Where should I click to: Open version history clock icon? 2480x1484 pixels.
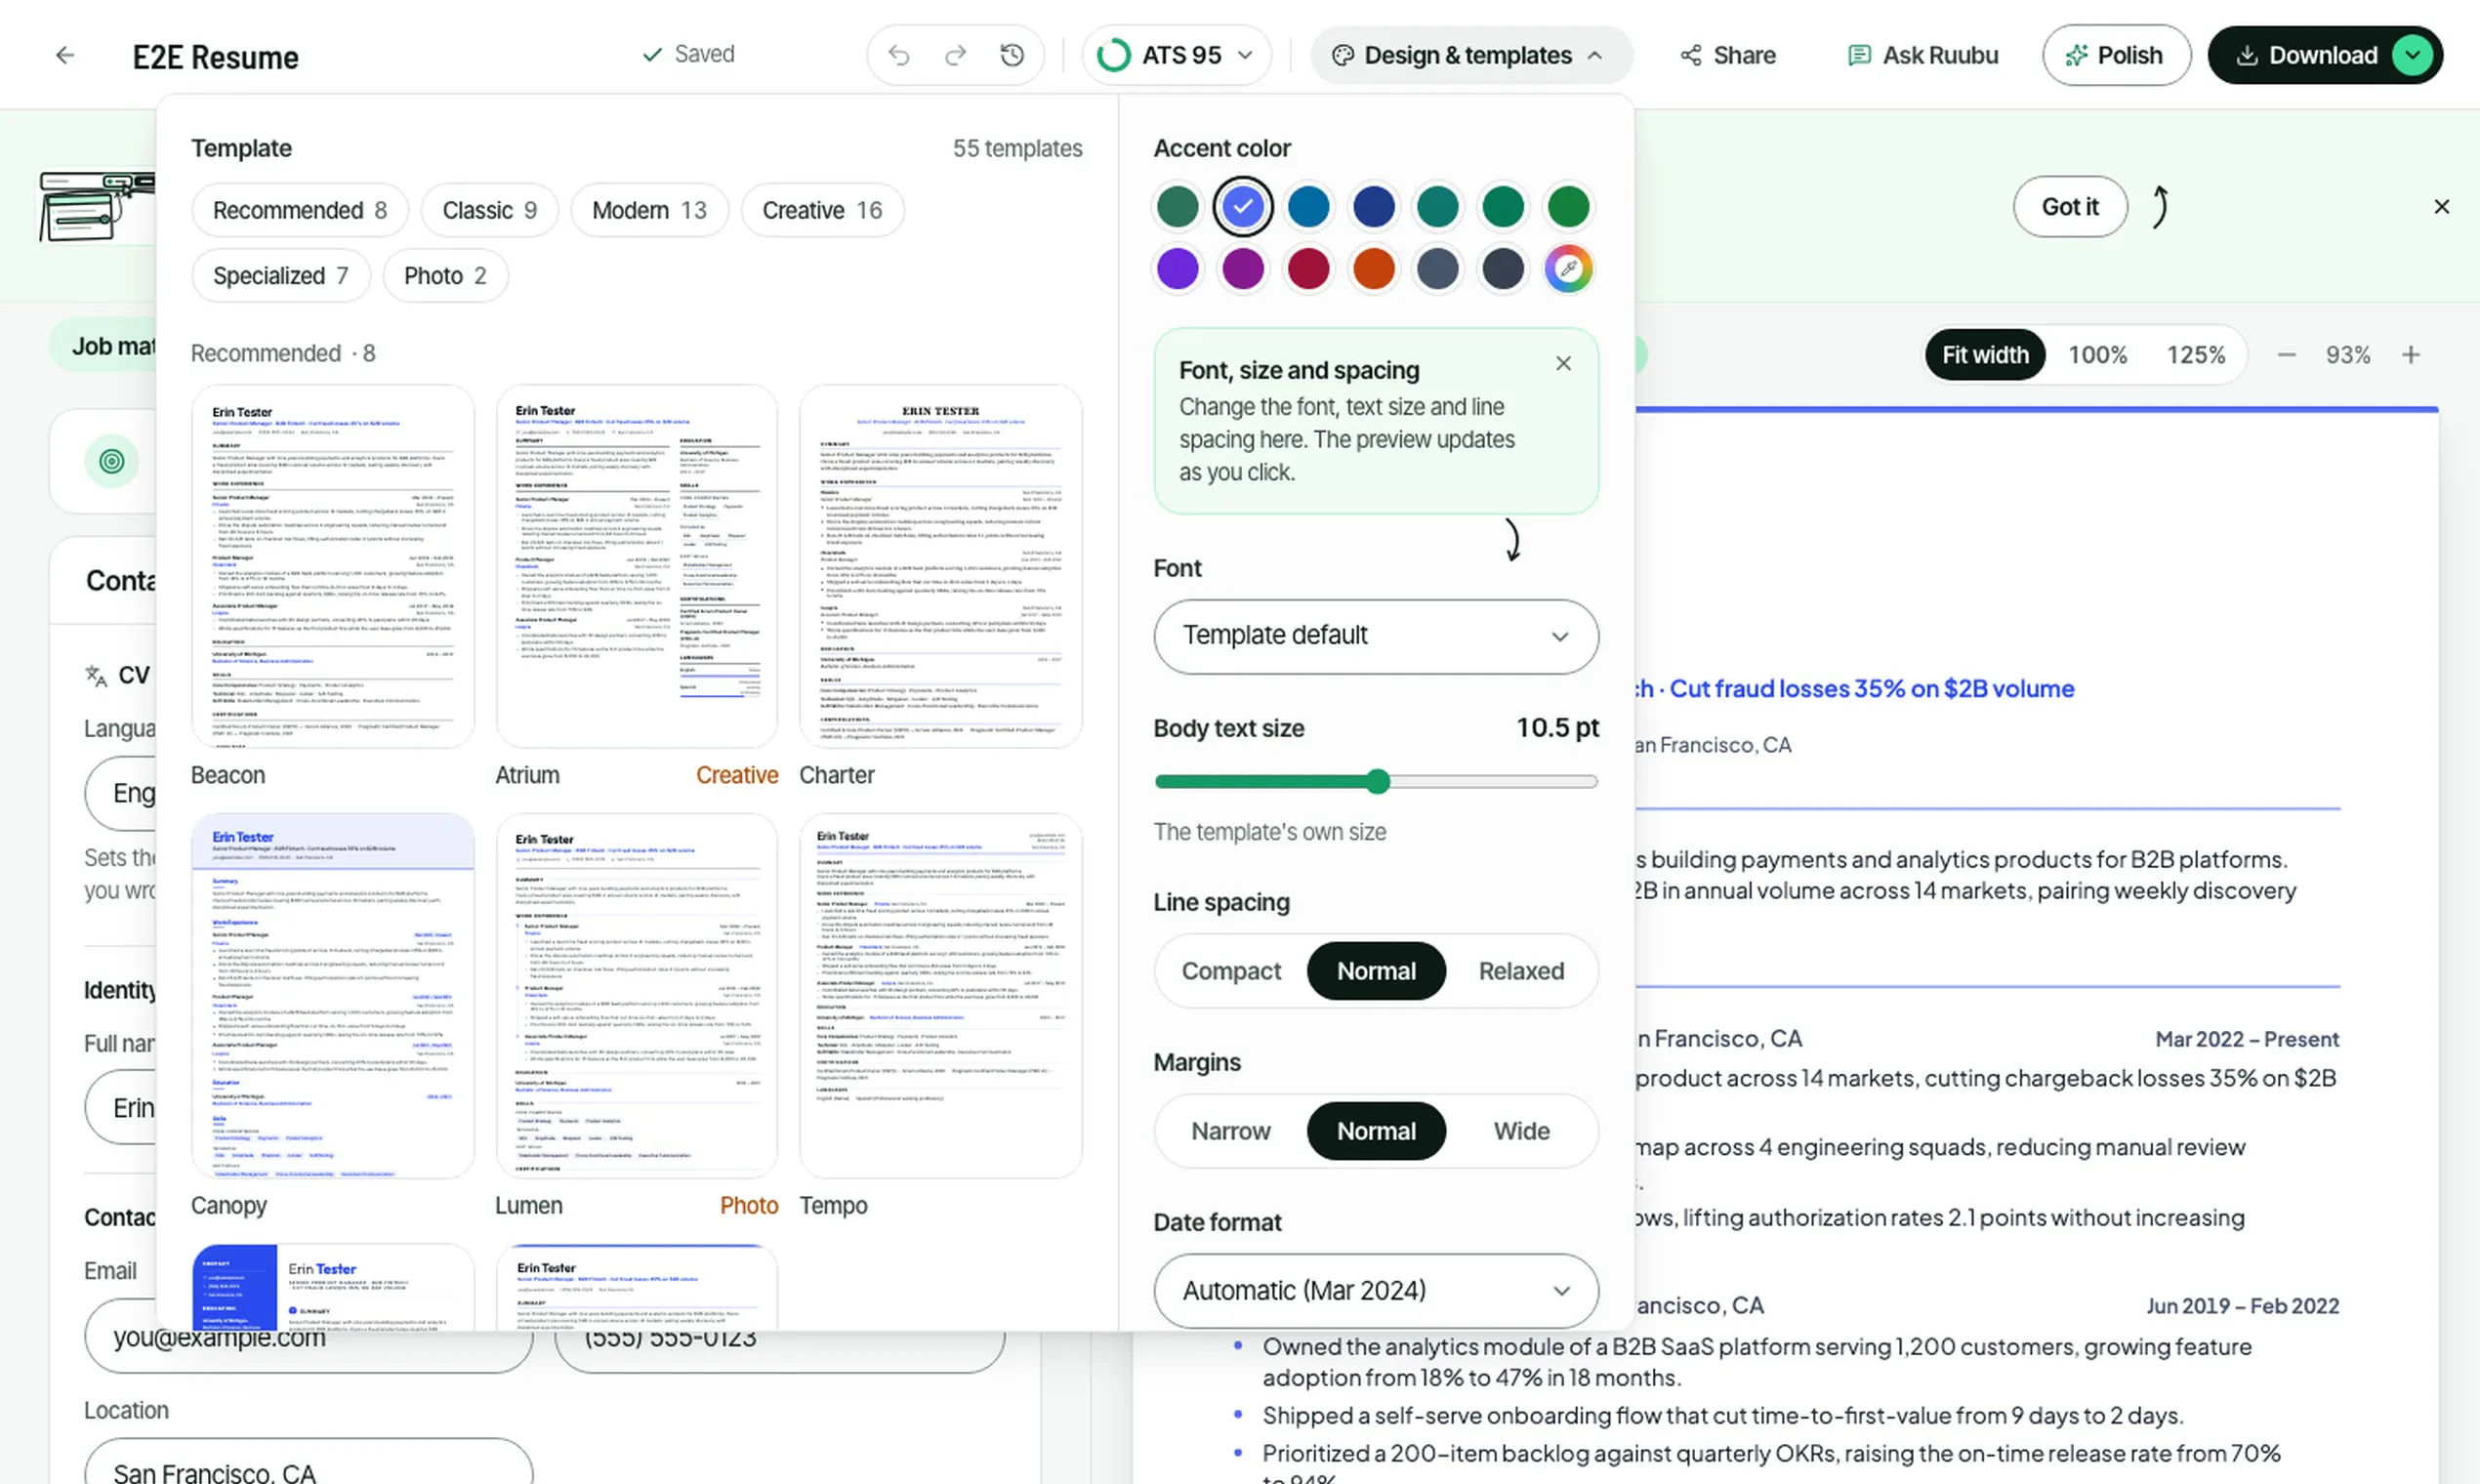1012,55
